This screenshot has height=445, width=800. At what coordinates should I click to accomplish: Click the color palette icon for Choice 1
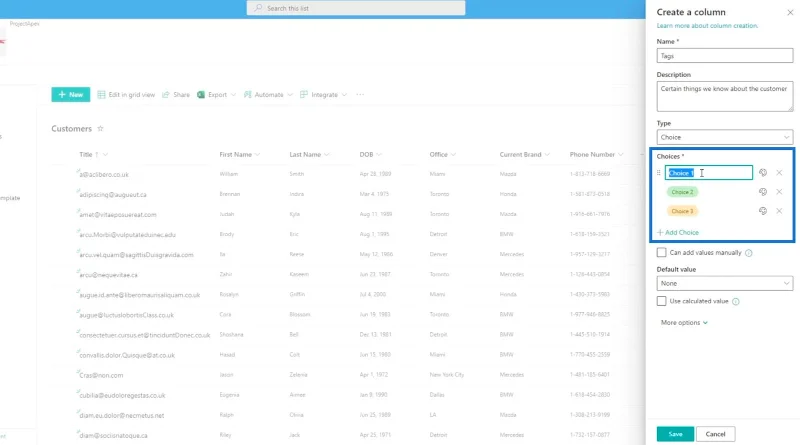763,172
